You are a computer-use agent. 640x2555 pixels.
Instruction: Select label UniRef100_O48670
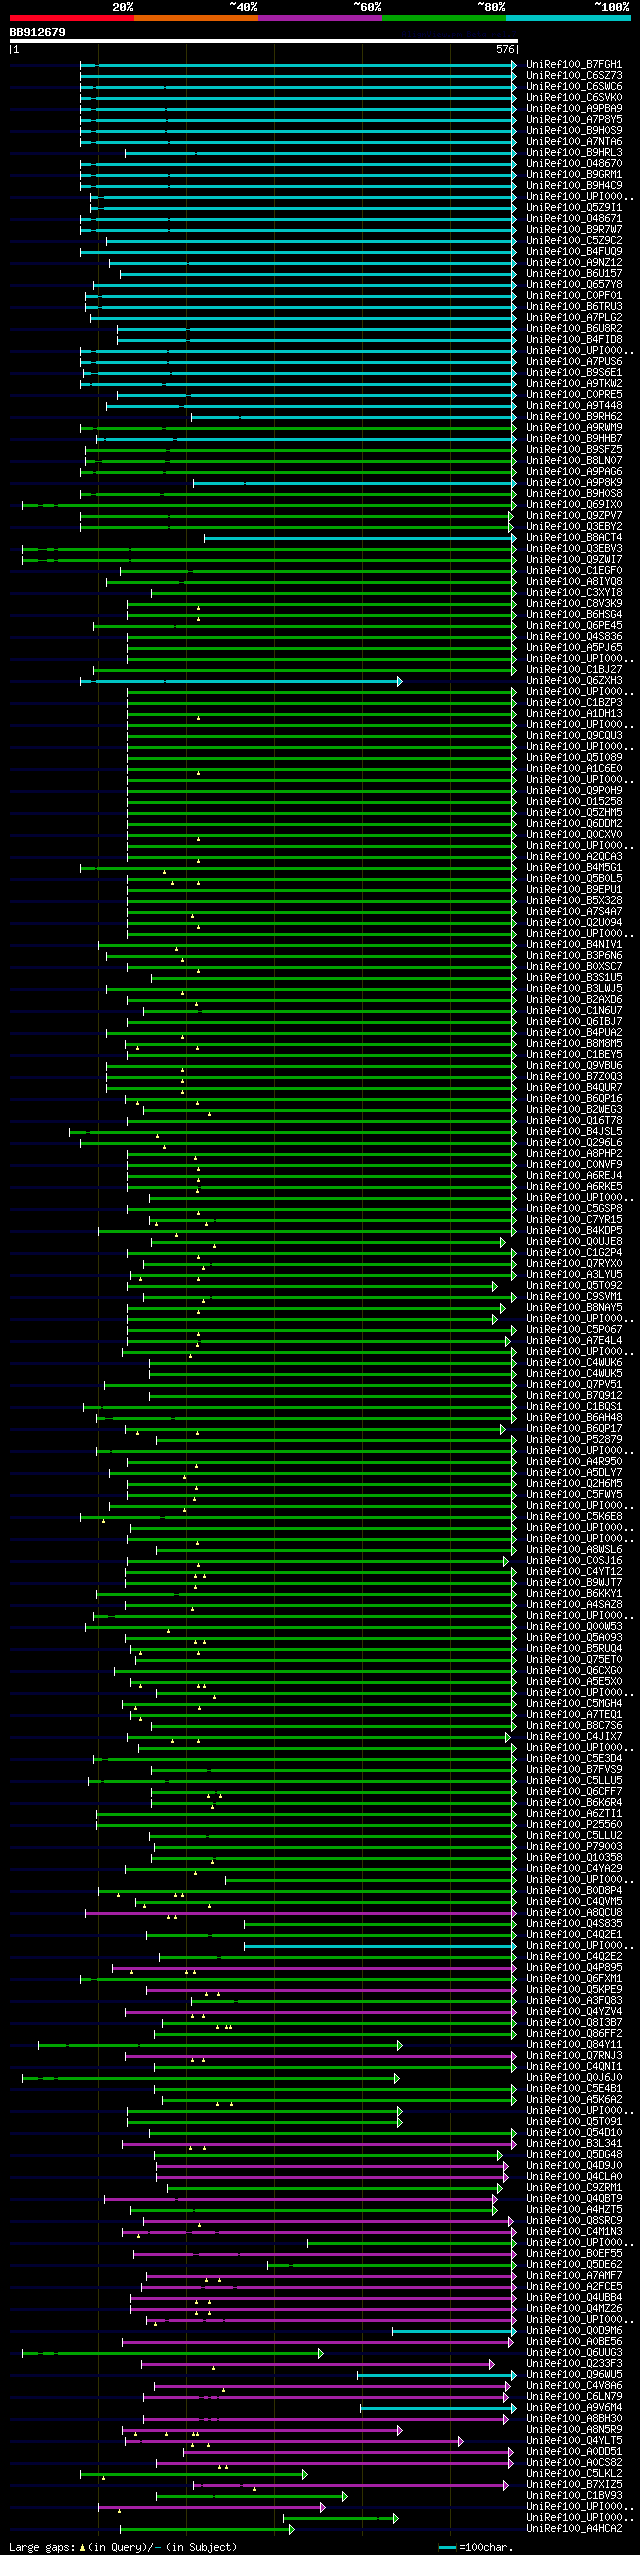click(x=574, y=164)
